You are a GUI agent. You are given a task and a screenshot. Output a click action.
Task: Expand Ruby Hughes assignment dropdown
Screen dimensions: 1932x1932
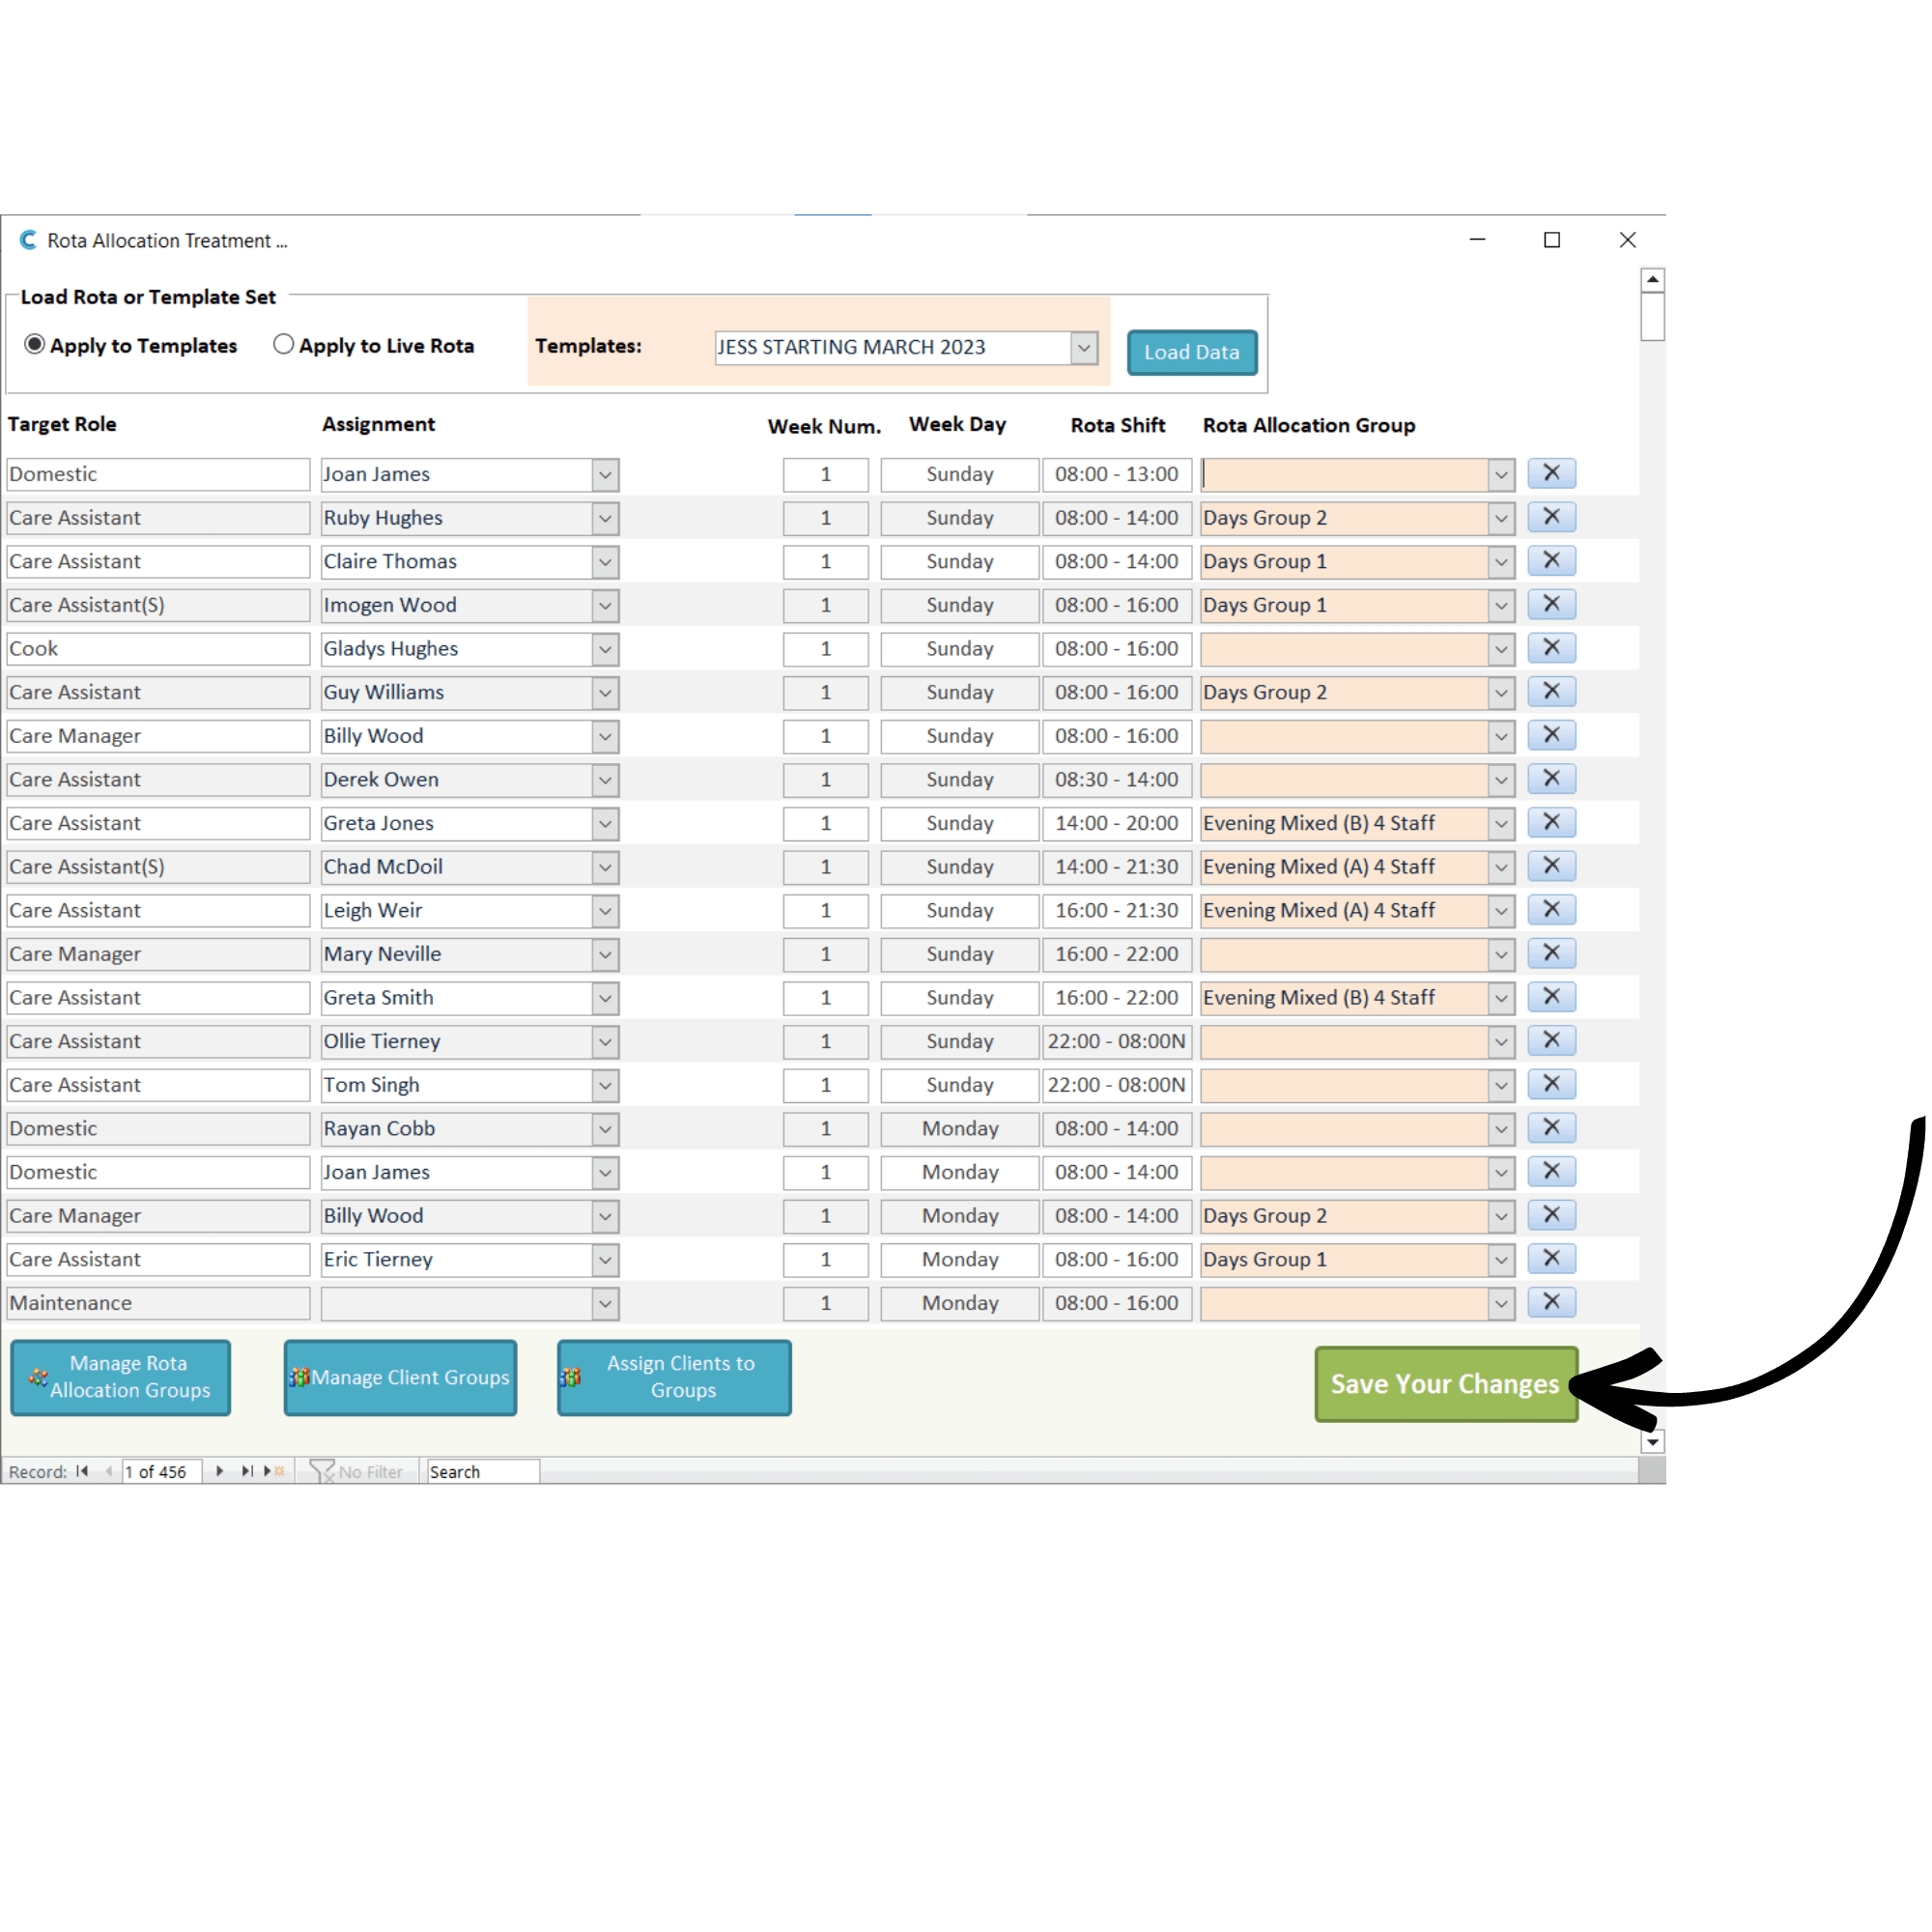click(x=605, y=518)
